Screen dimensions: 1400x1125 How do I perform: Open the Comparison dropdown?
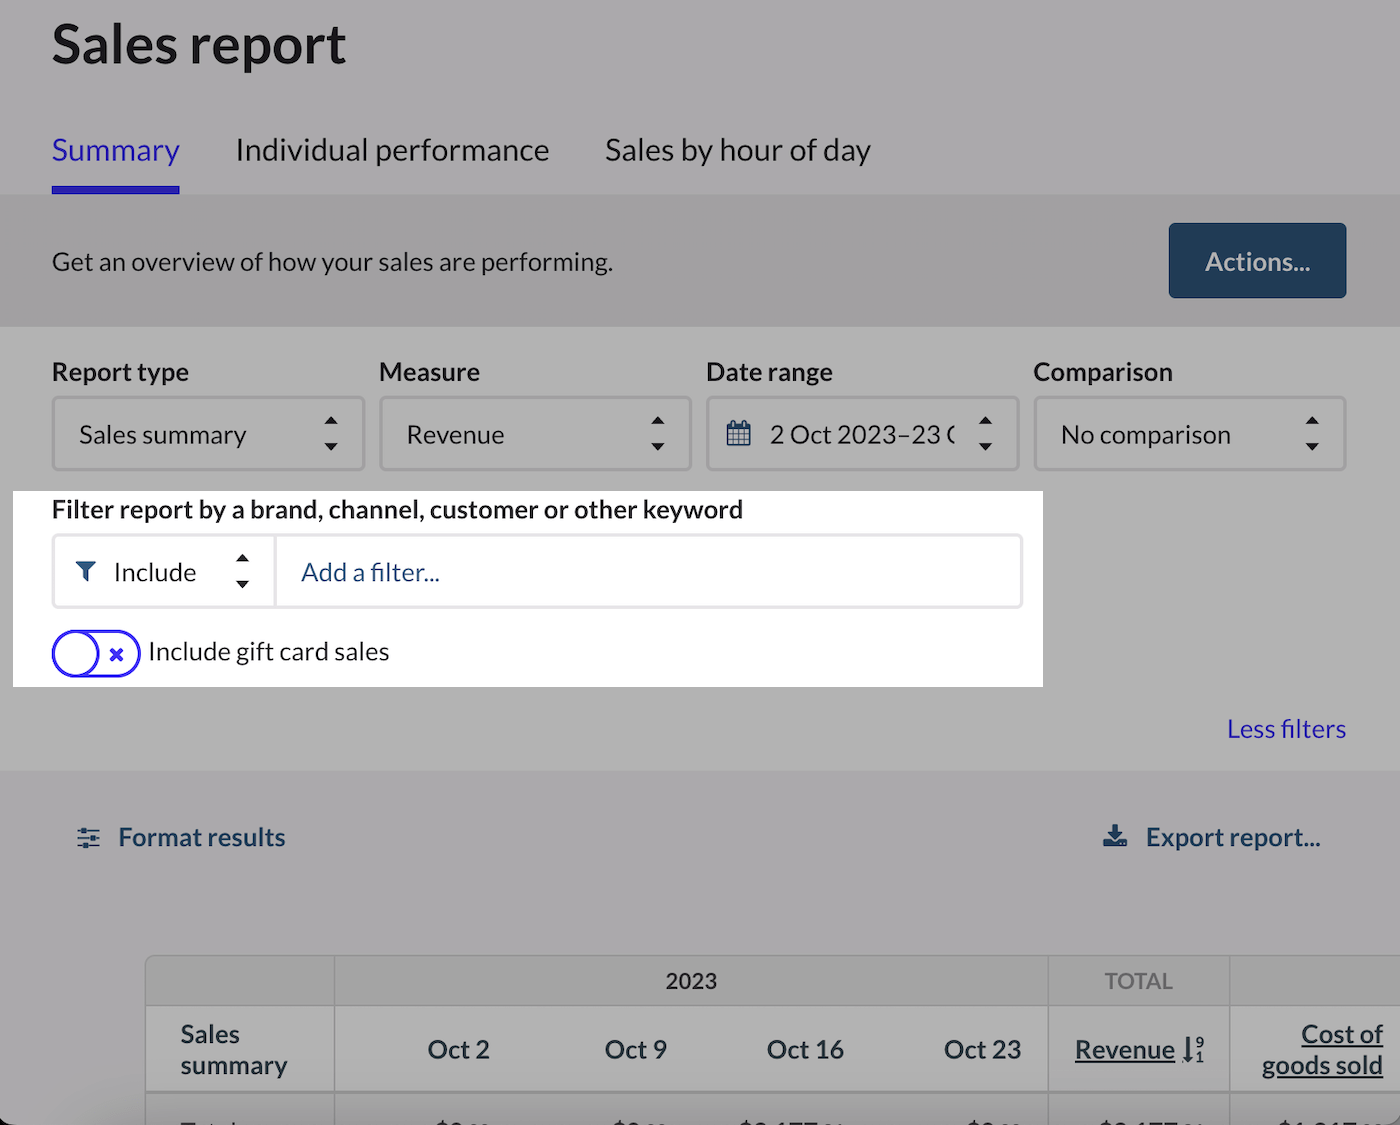click(x=1189, y=434)
